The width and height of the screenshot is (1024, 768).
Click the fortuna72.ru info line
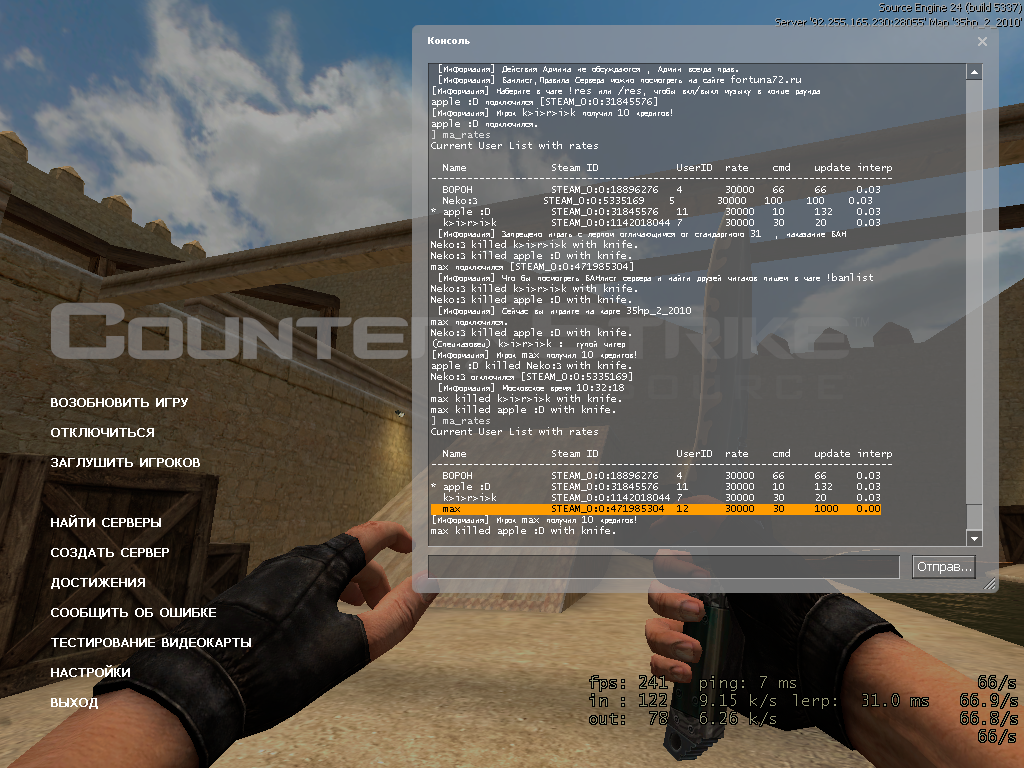tap(620, 80)
